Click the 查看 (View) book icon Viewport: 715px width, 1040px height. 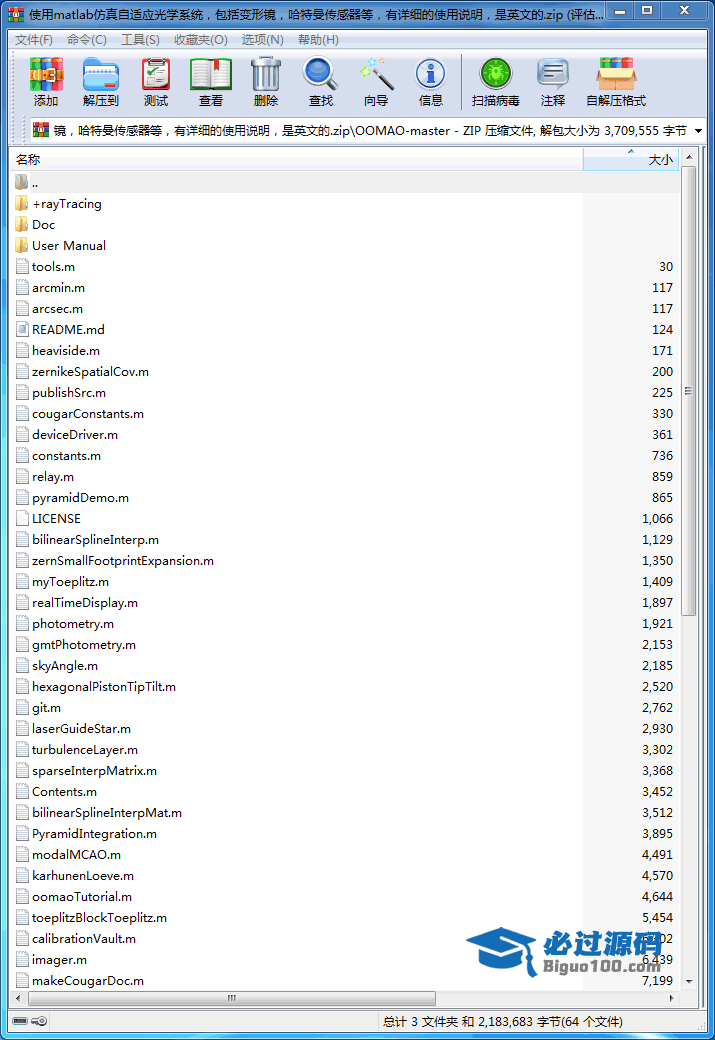click(x=211, y=74)
